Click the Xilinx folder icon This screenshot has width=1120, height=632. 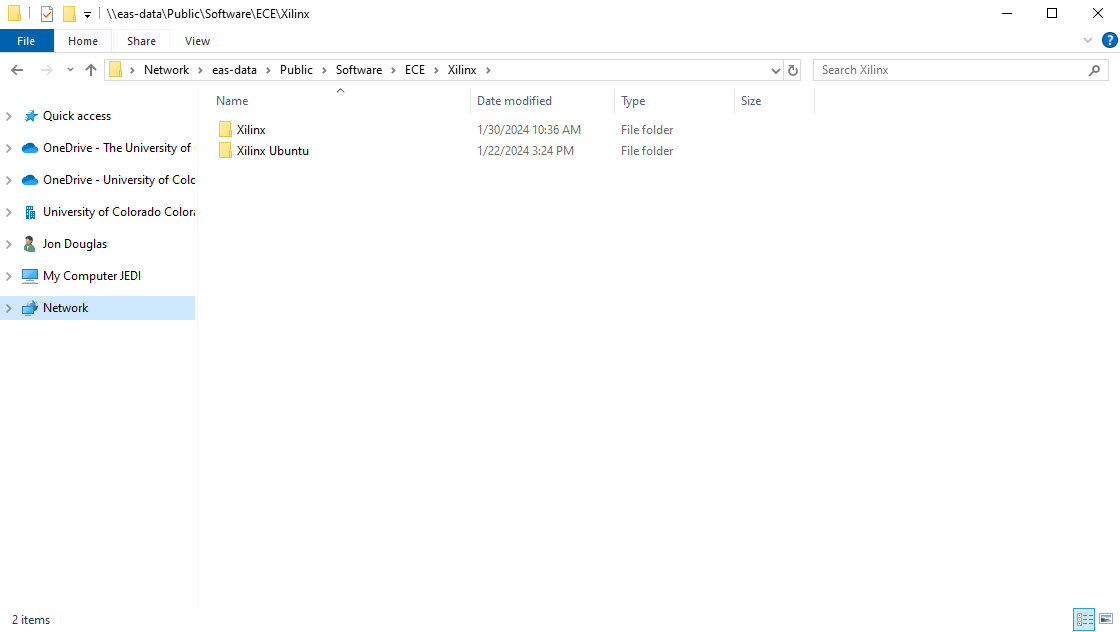pyautogui.click(x=225, y=129)
